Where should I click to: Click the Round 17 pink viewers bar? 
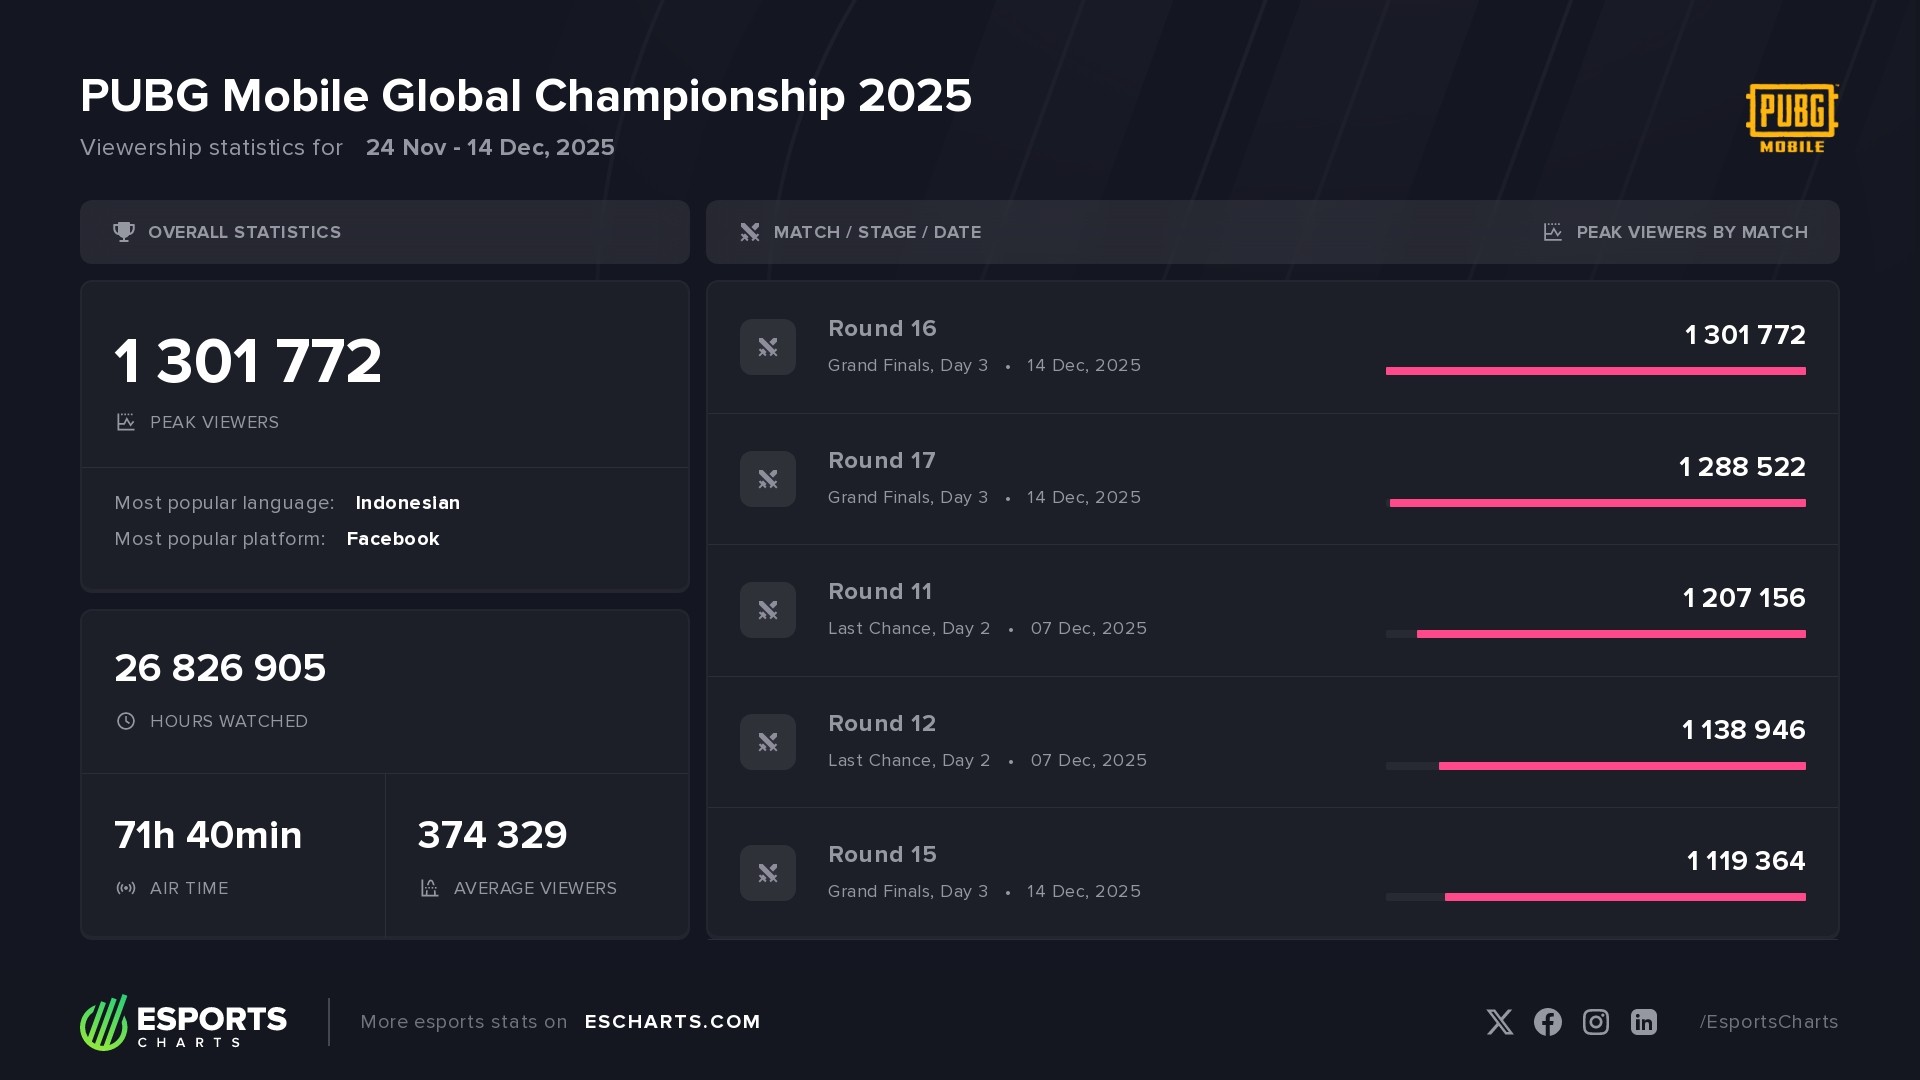click(x=1597, y=503)
